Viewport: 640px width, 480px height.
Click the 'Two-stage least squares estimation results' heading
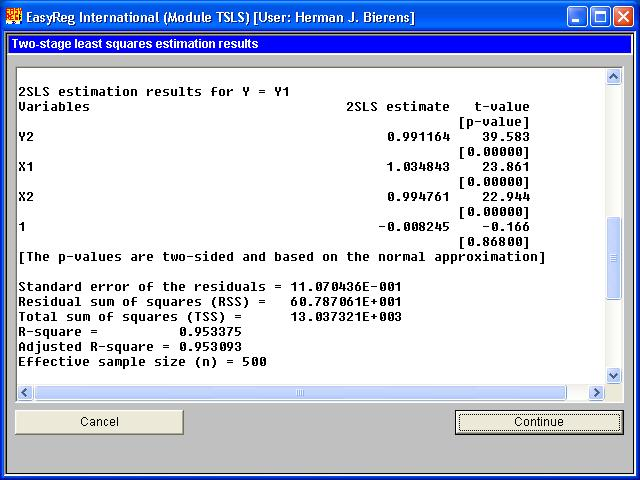(x=135, y=44)
